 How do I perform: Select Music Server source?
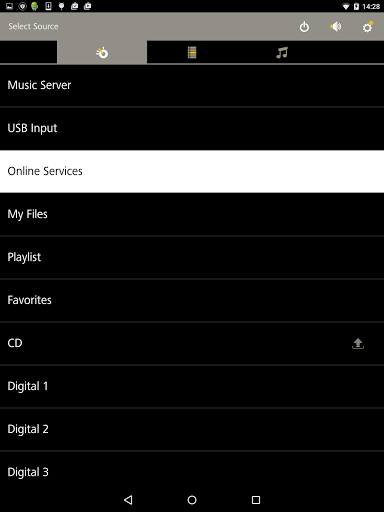pyautogui.click(x=192, y=85)
